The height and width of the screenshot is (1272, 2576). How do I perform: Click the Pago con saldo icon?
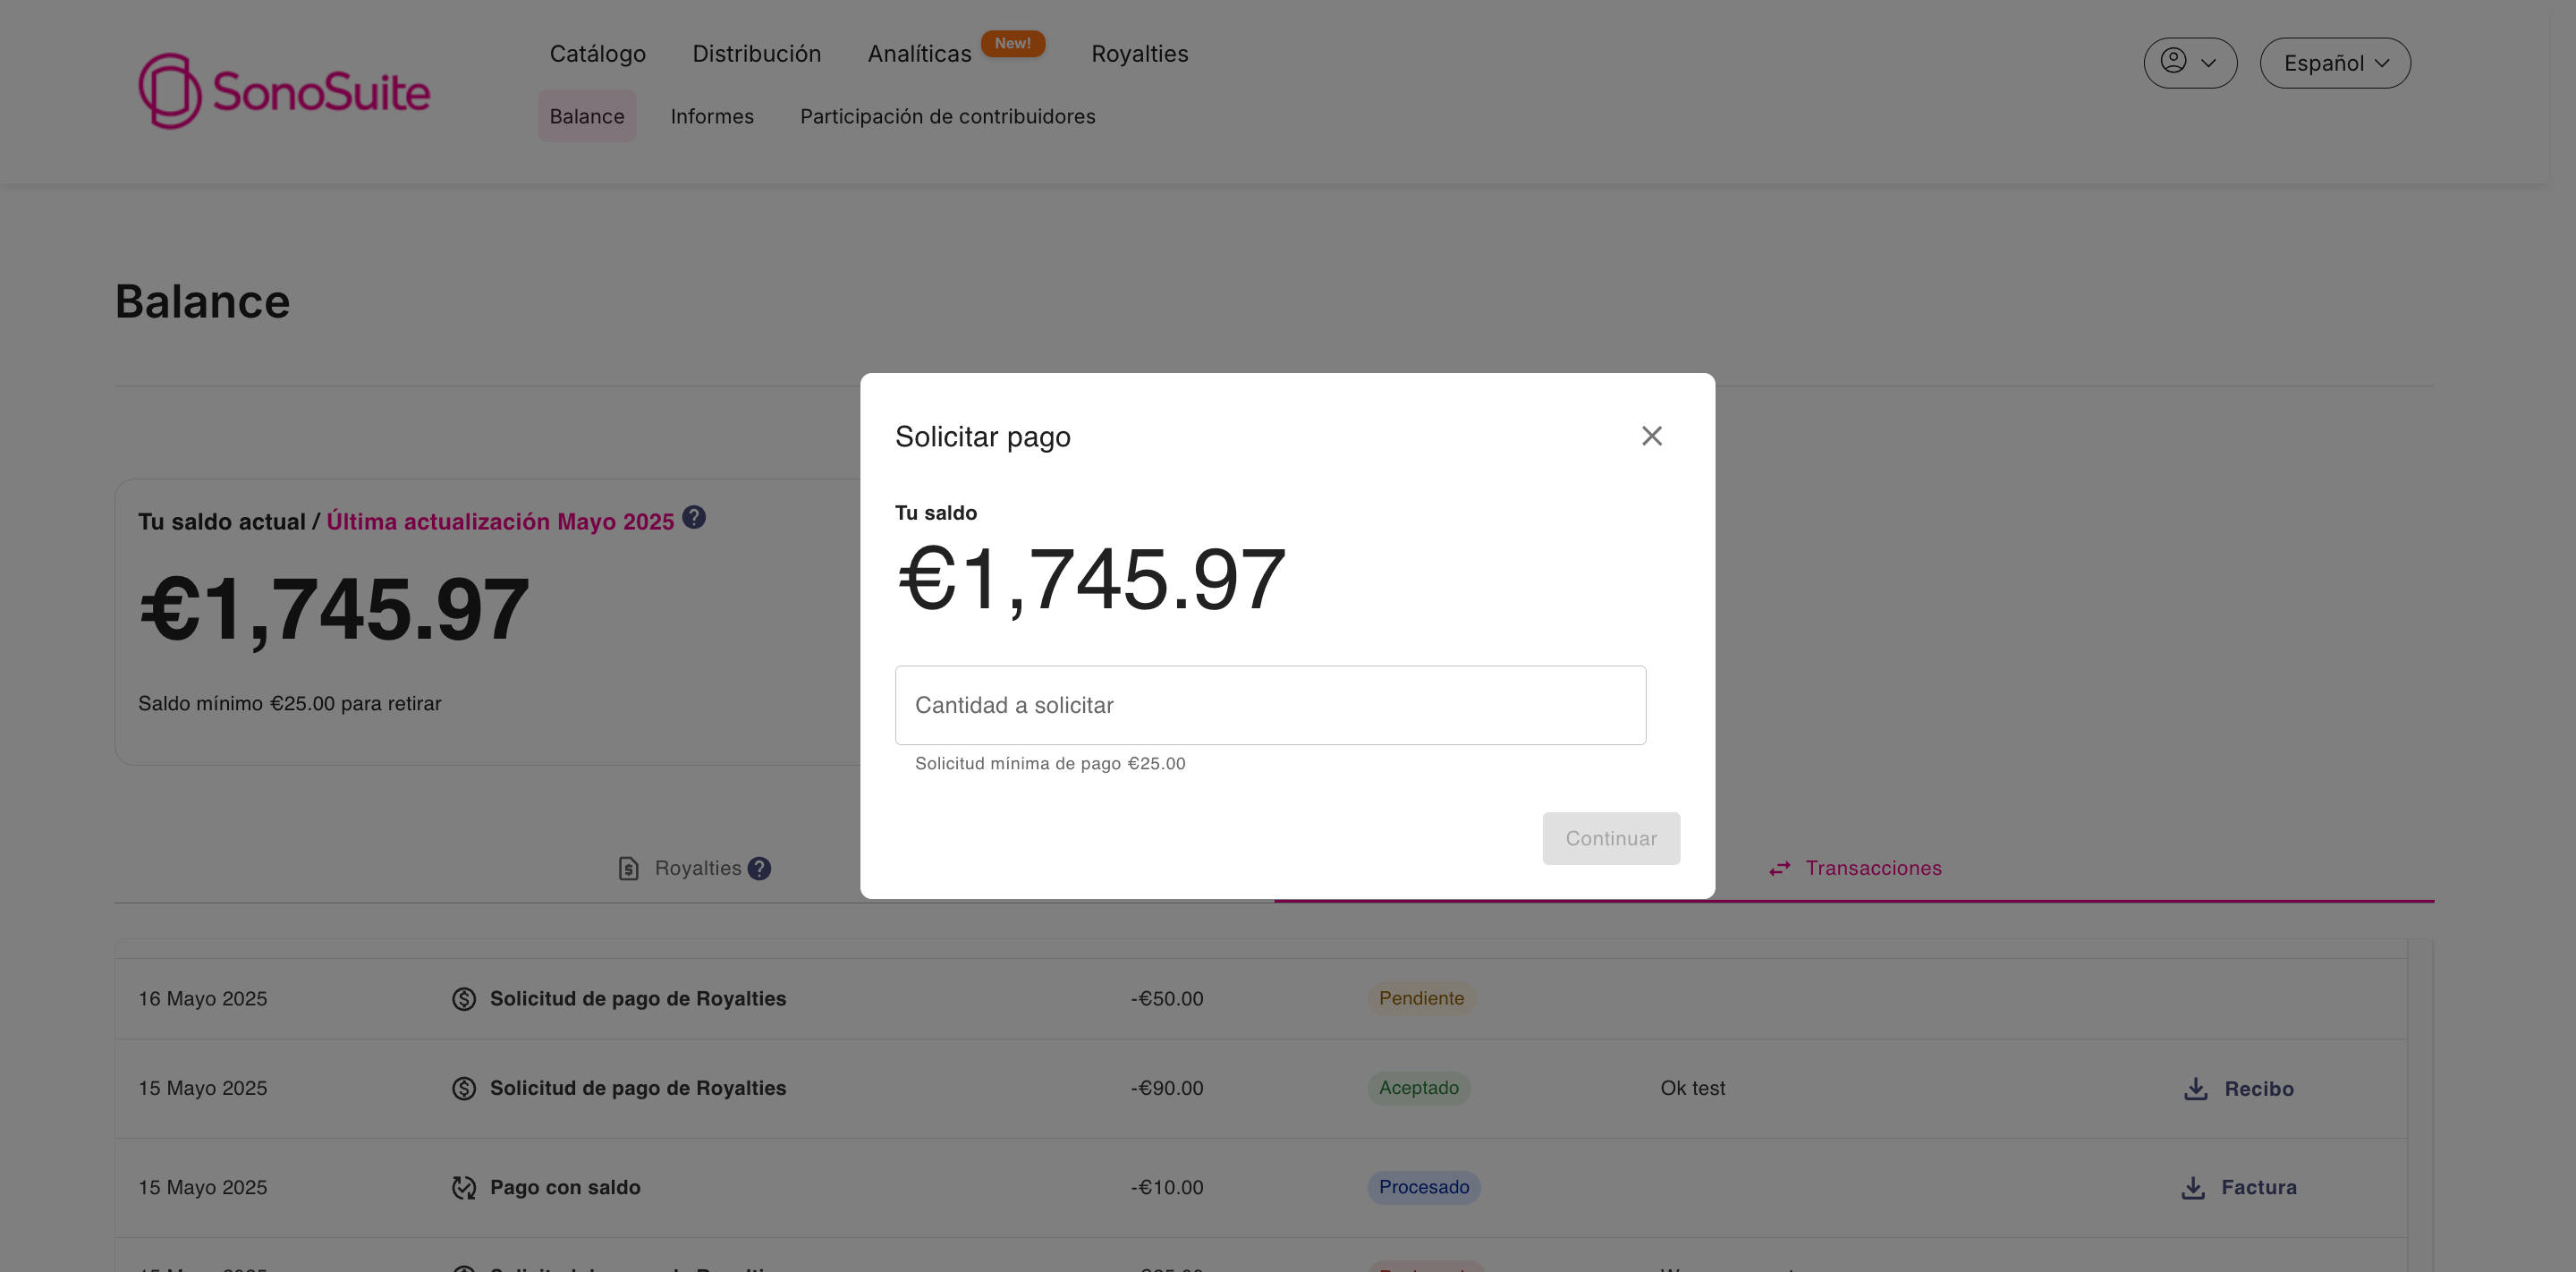(464, 1188)
